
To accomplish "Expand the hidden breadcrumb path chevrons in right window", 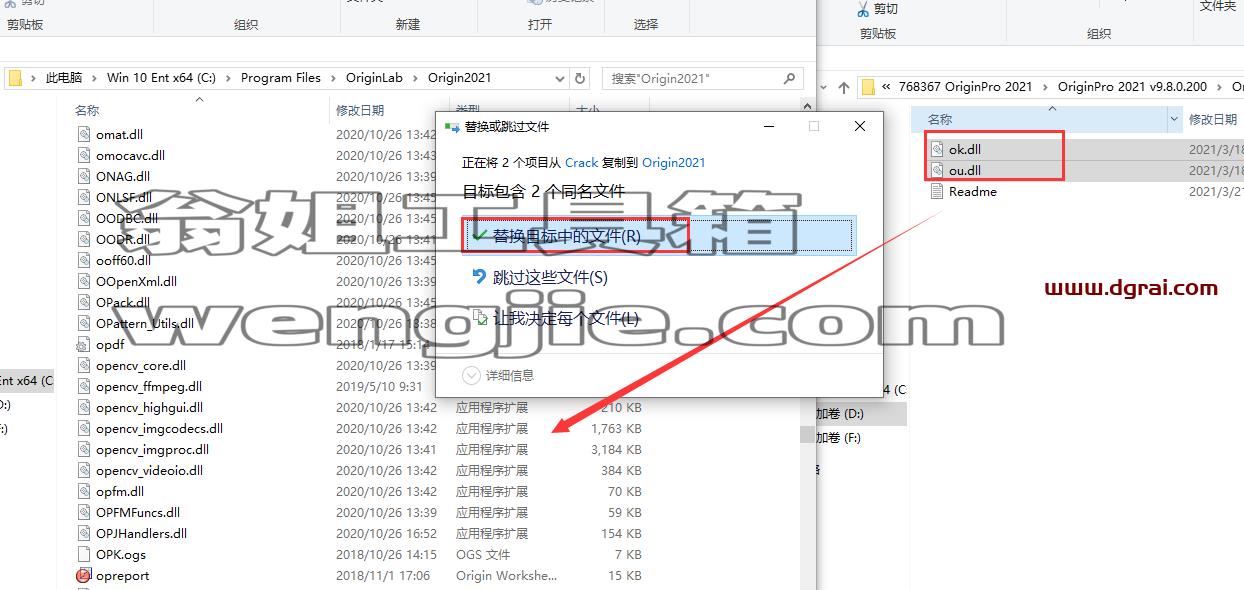I will pyautogui.click(x=887, y=87).
